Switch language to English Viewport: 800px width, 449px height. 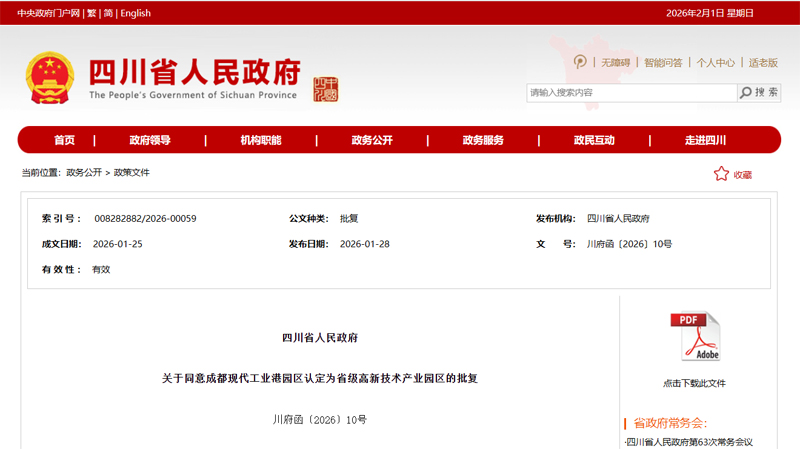[x=135, y=13]
